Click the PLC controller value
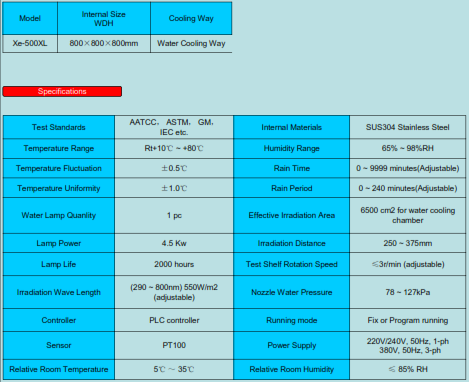Viewport: 469px width, 382px height. [x=174, y=320]
